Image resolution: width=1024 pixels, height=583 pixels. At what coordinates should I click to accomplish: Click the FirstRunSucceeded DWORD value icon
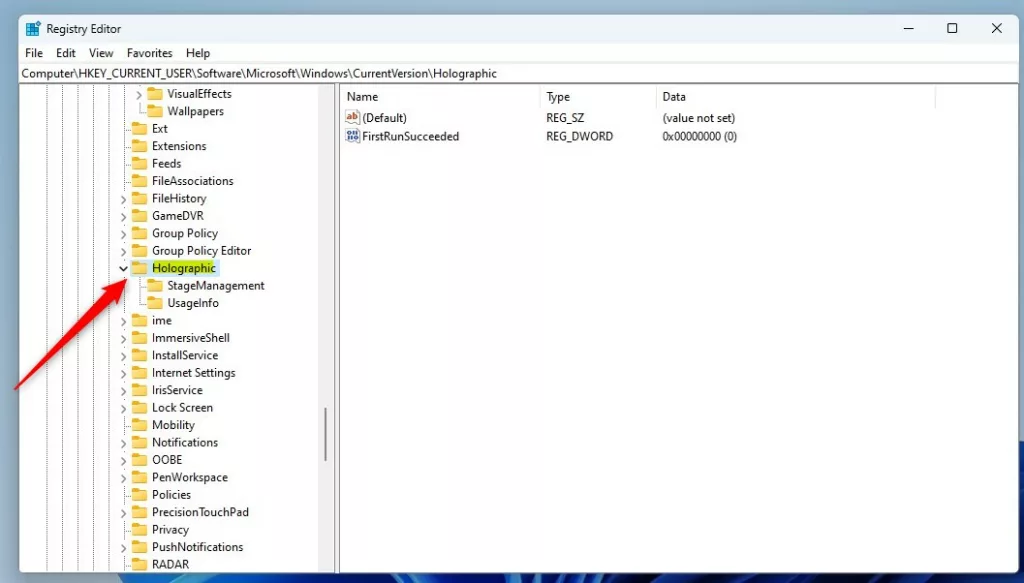click(x=353, y=136)
